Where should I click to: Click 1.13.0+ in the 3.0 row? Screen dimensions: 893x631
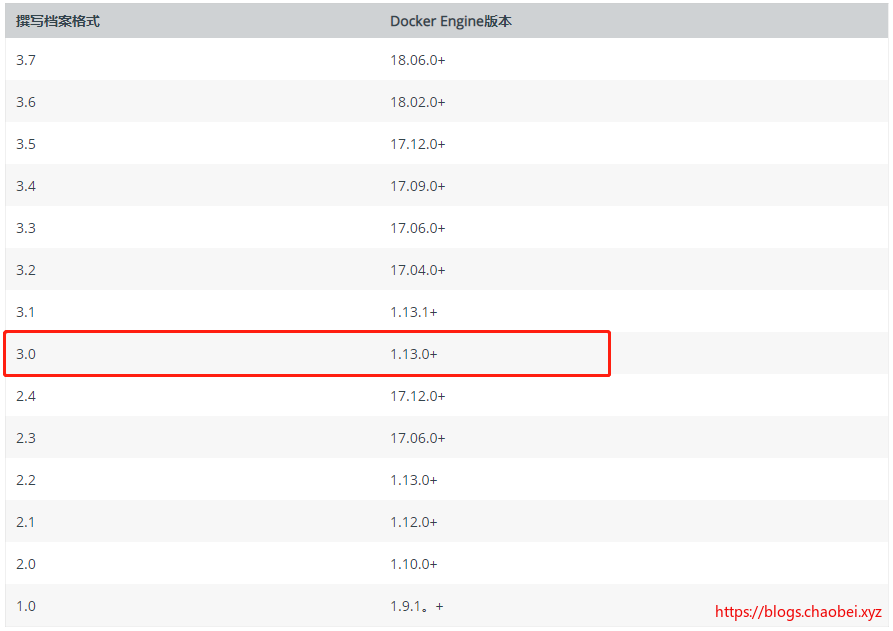413,354
